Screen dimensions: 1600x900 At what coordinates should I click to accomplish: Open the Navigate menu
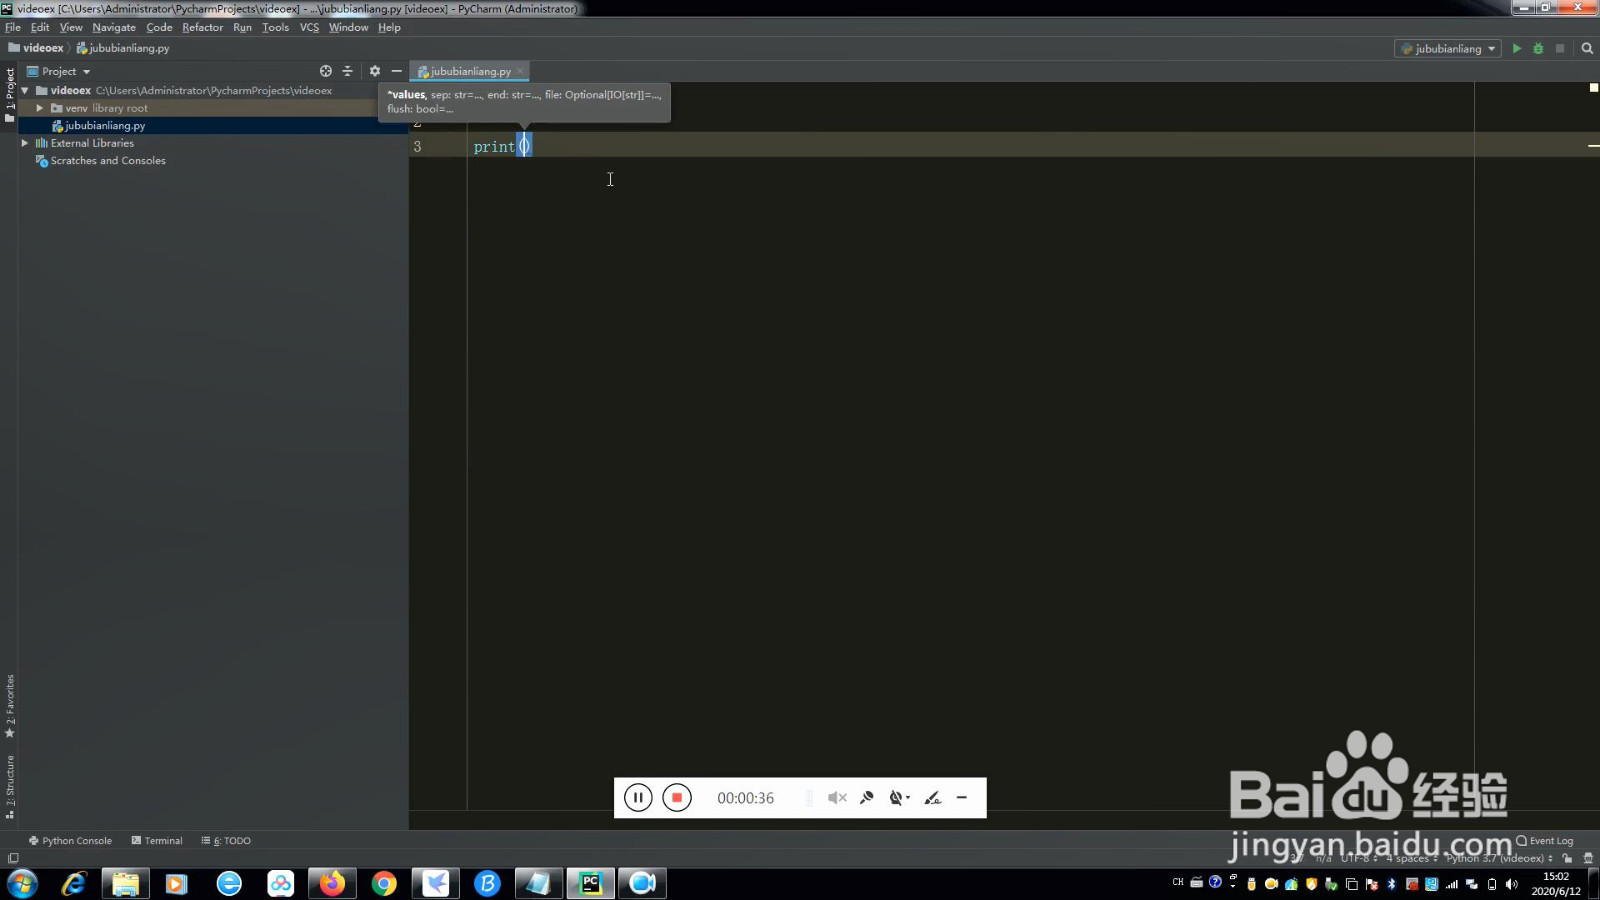tap(114, 27)
